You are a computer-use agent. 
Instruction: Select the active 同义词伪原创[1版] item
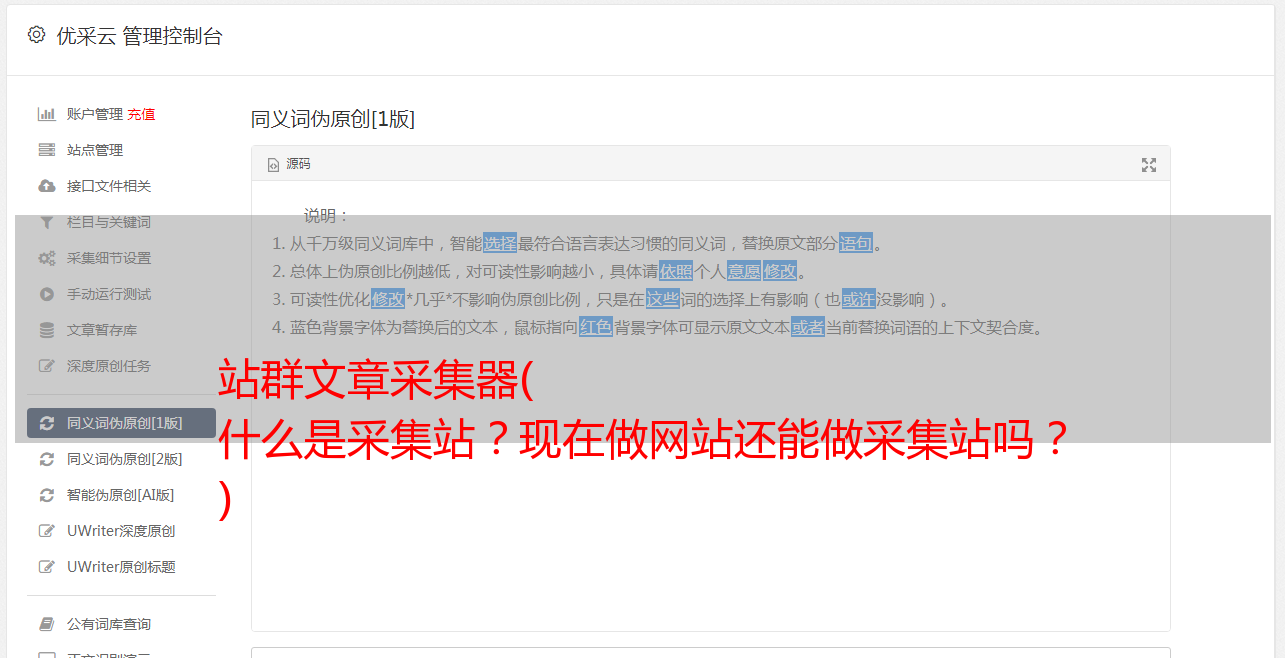click(x=121, y=423)
